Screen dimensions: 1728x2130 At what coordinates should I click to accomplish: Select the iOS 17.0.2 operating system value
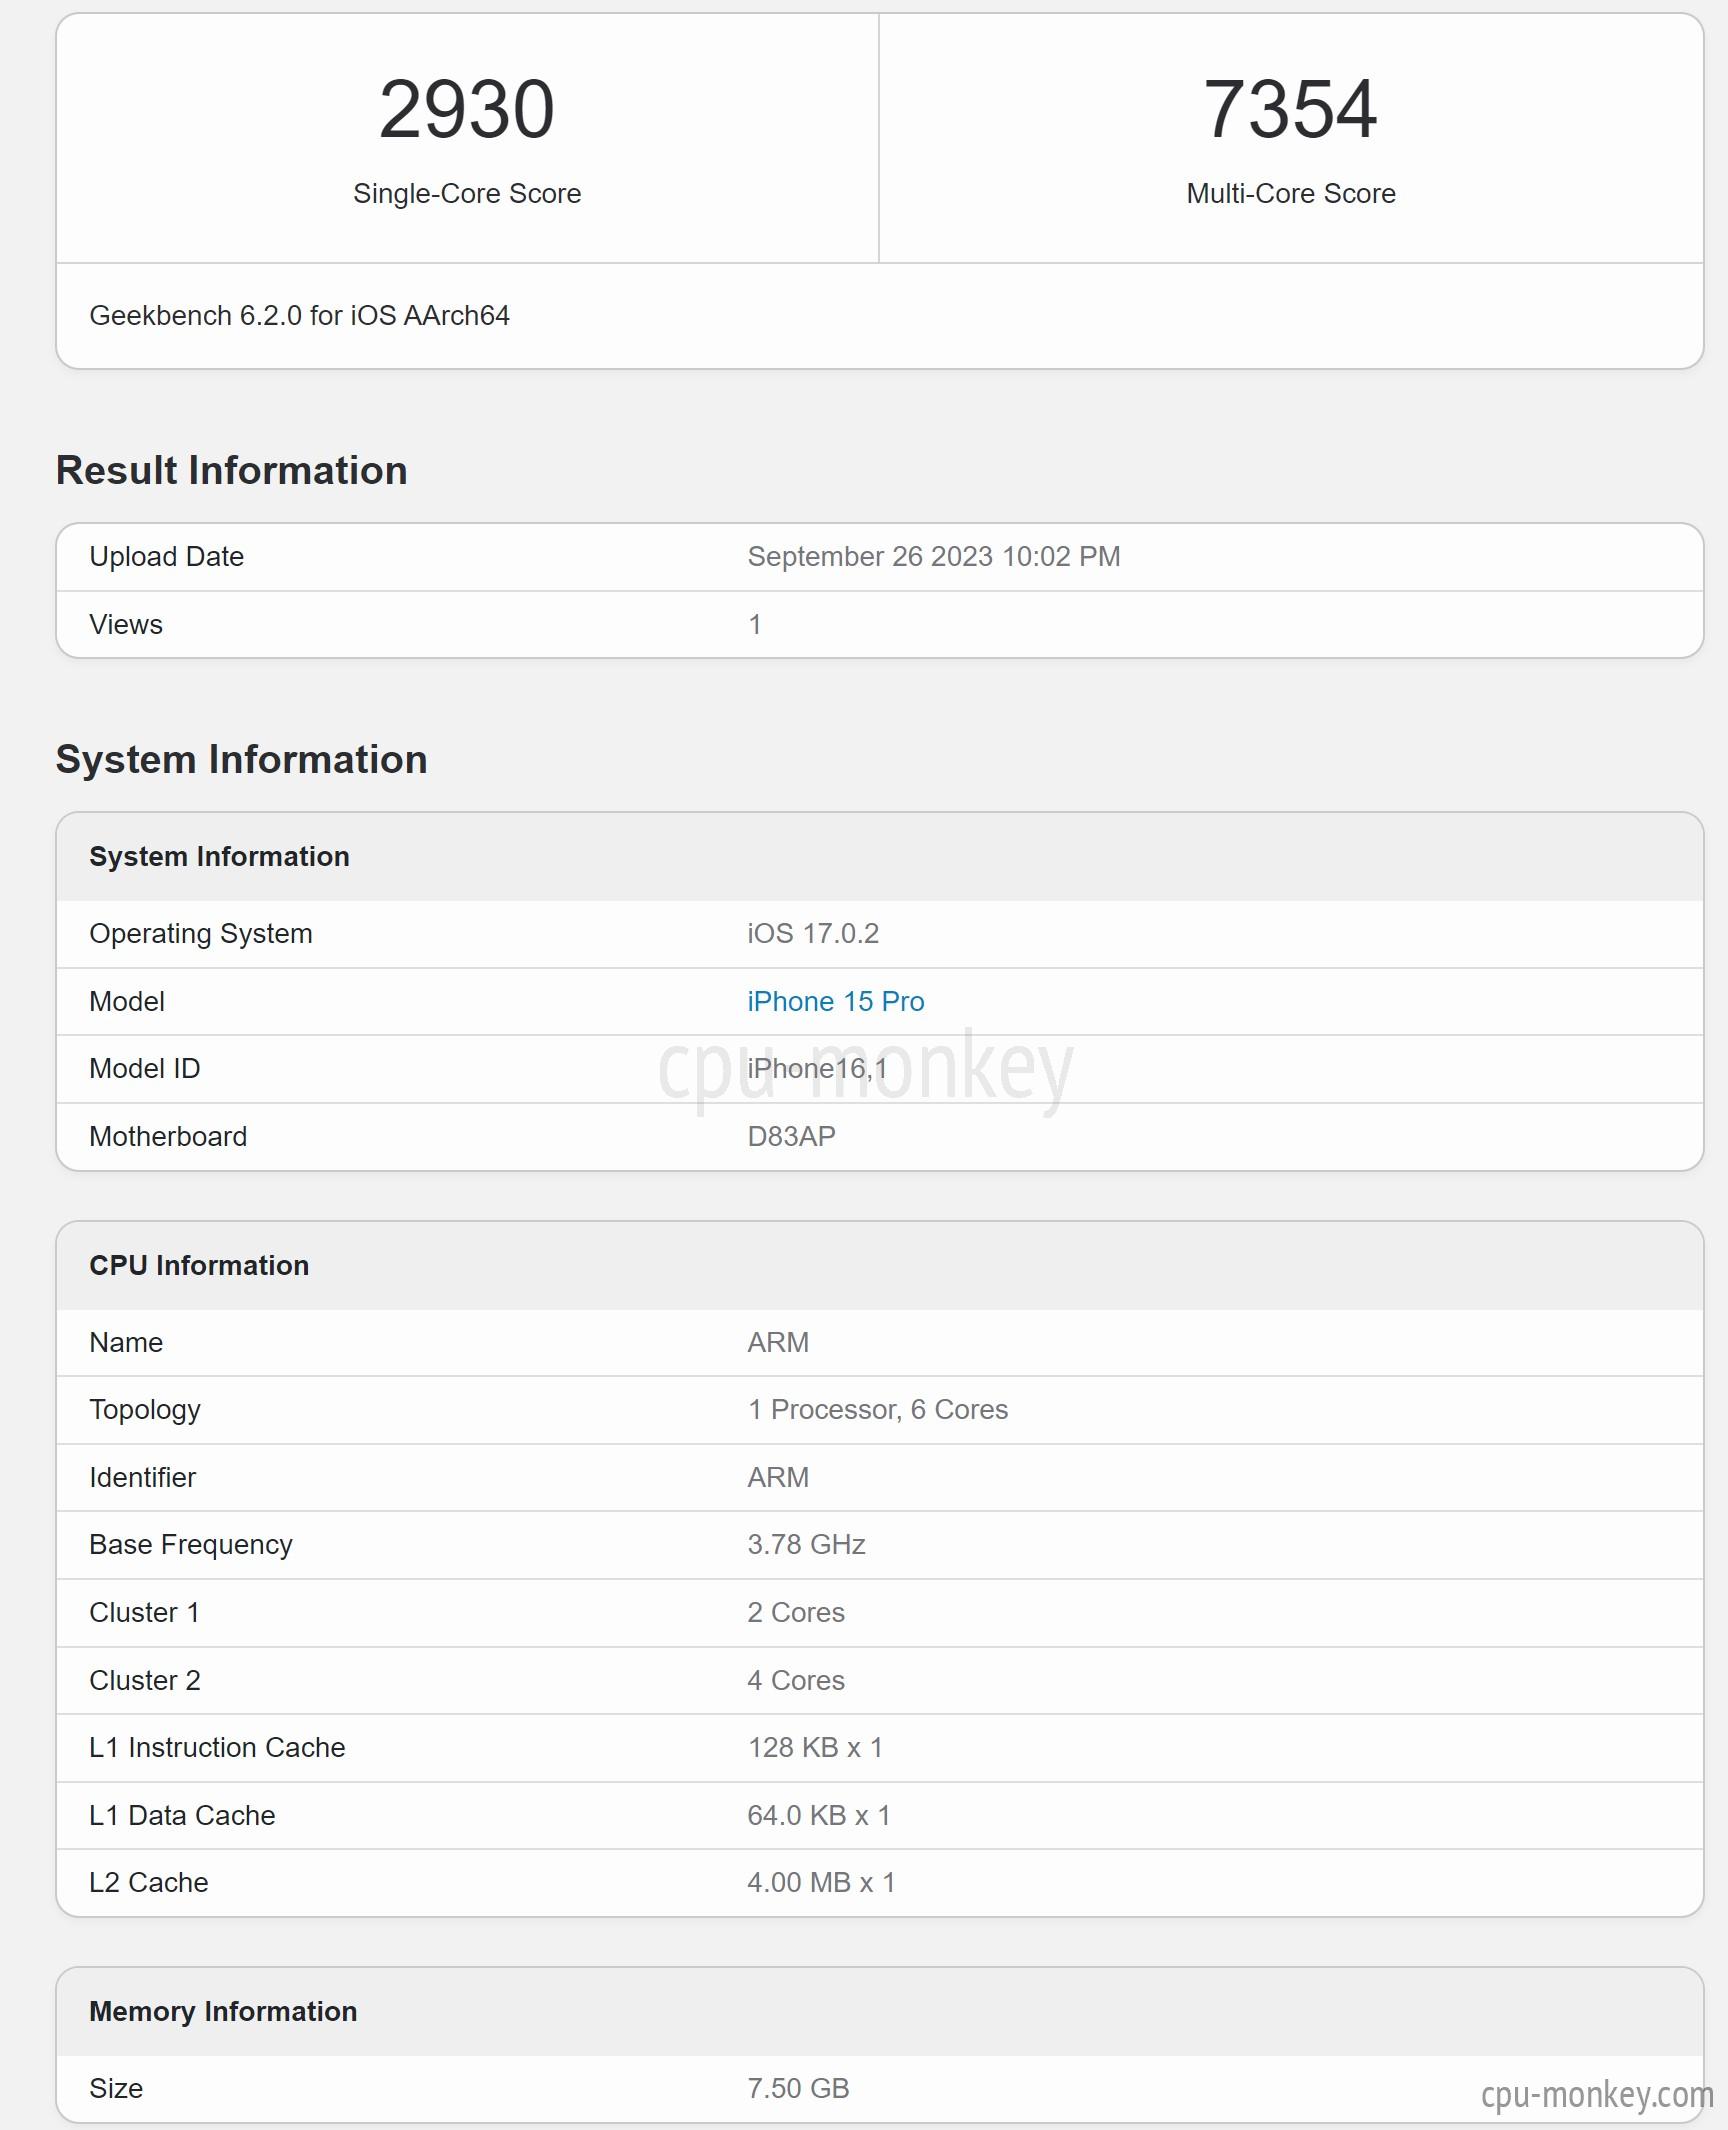point(813,933)
